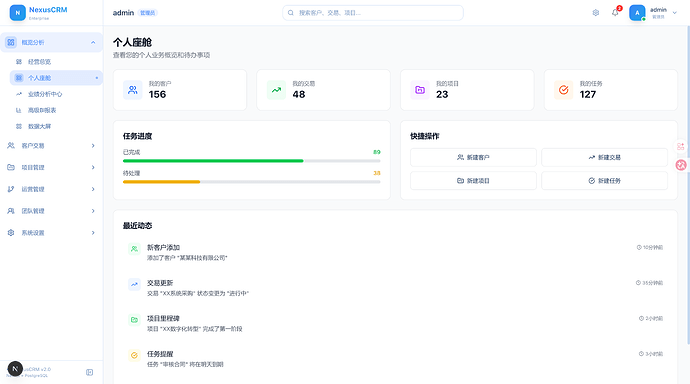
Task: Click the 交易更新 activity title
Action: (x=160, y=283)
